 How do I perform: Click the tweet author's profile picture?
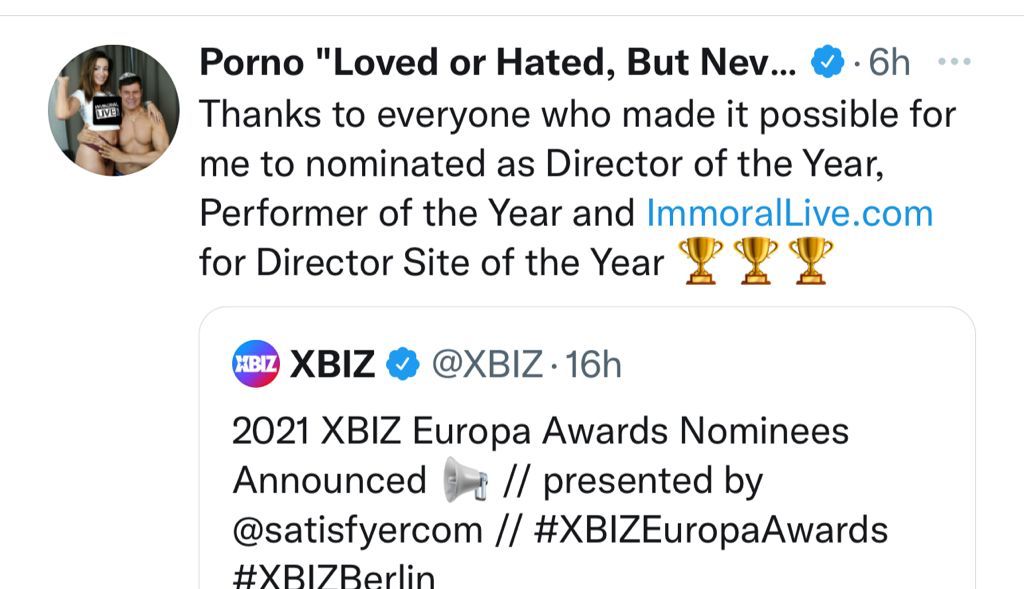[114, 111]
